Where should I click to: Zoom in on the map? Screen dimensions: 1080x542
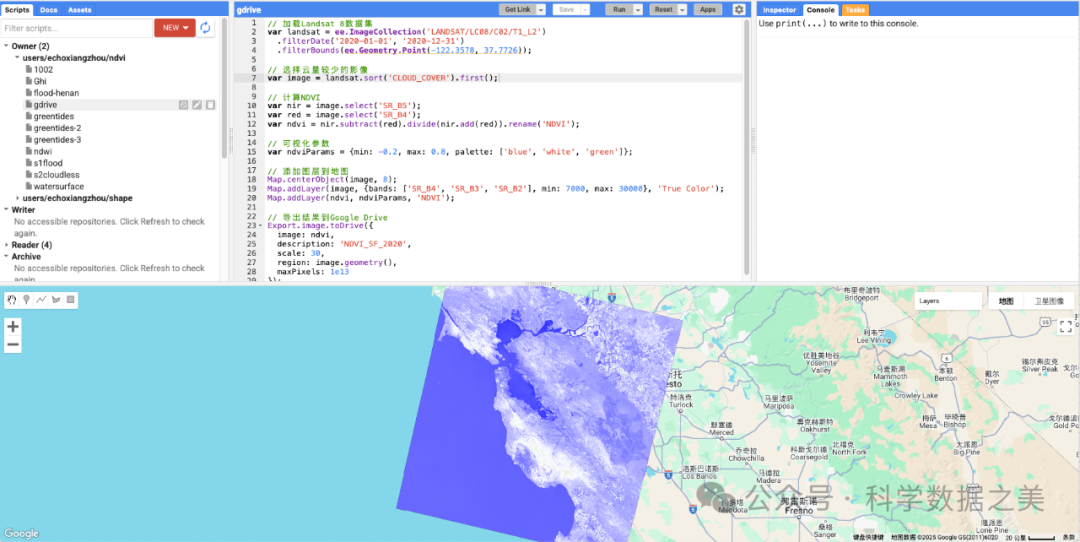click(x=13, y=326)
